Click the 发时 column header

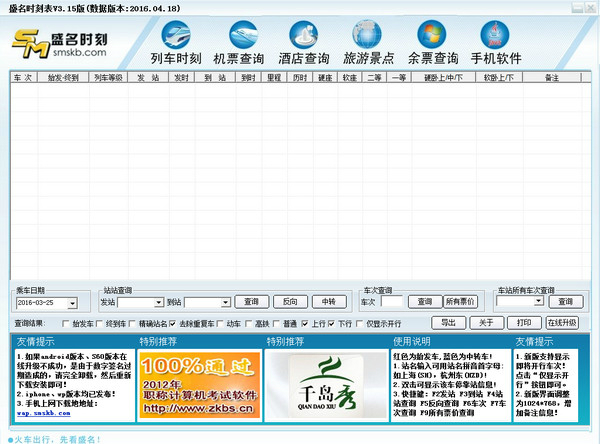(x=182, y=78)
